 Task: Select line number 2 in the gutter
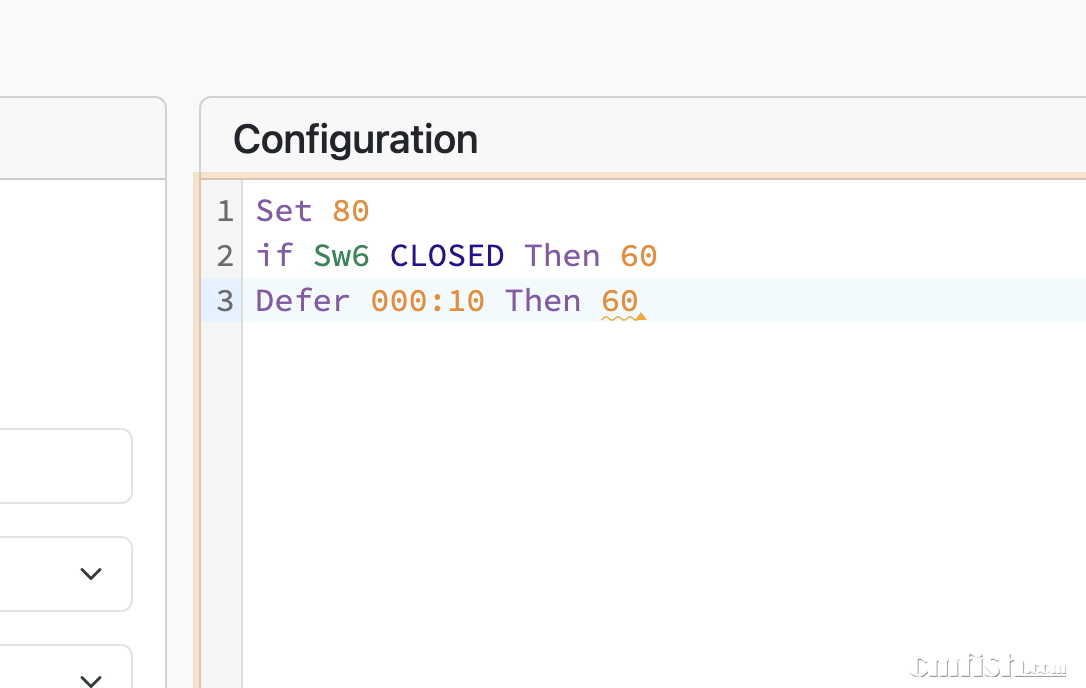tap(225, 256)
